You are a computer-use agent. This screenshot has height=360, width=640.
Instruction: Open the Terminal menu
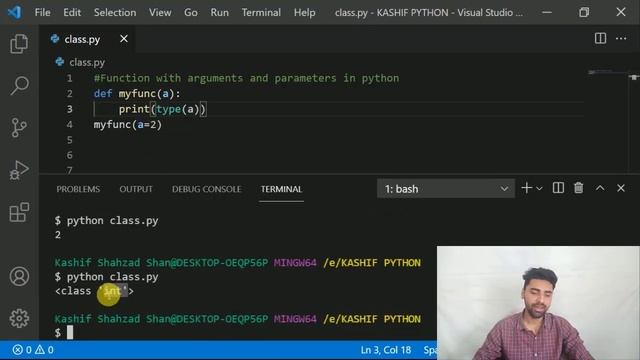point(261,13)
